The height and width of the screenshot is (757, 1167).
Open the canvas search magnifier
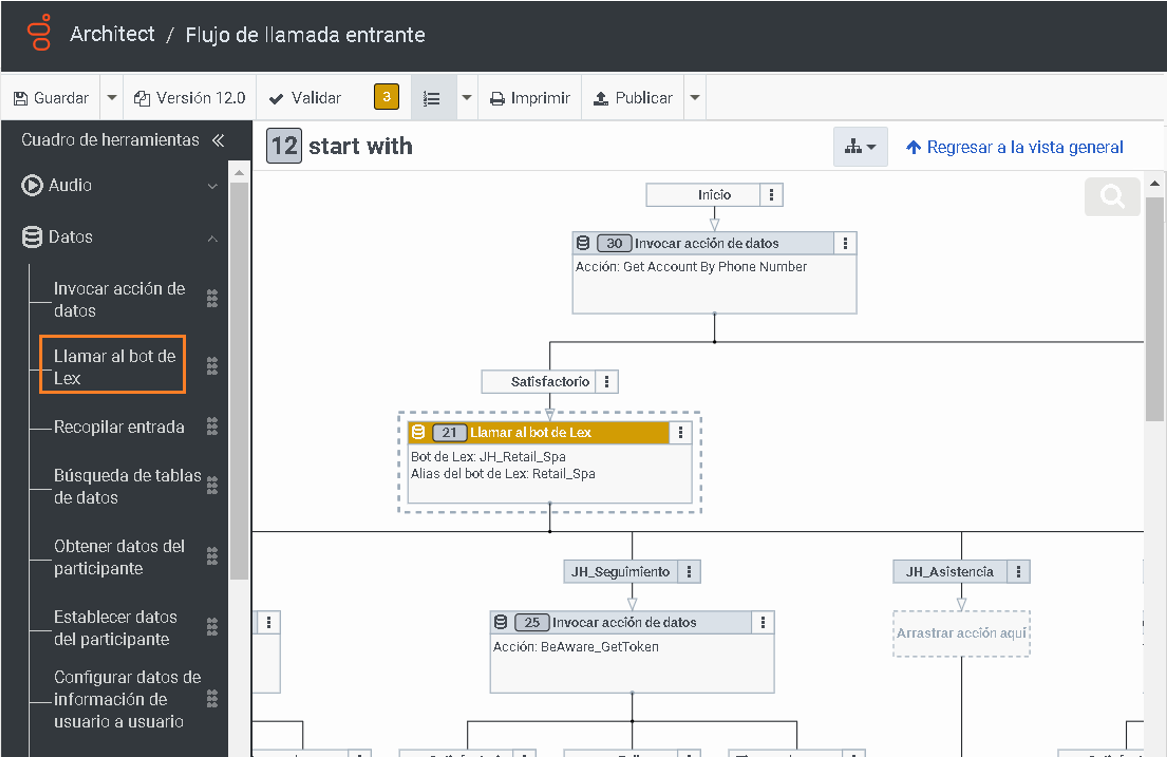pos(1112,196)
